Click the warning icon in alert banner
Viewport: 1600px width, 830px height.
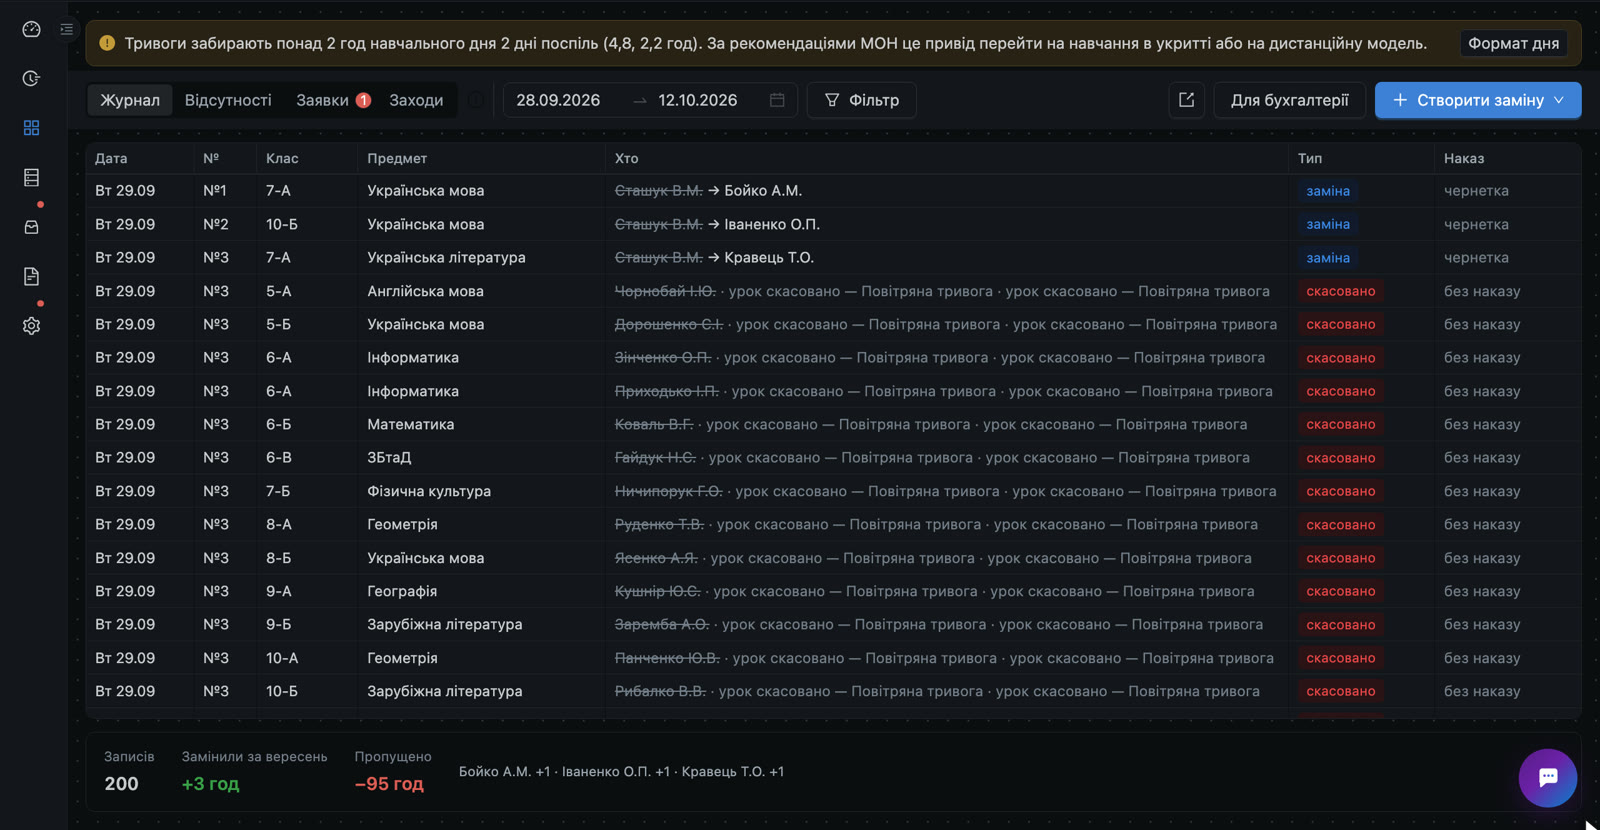[x=107, y=43]
